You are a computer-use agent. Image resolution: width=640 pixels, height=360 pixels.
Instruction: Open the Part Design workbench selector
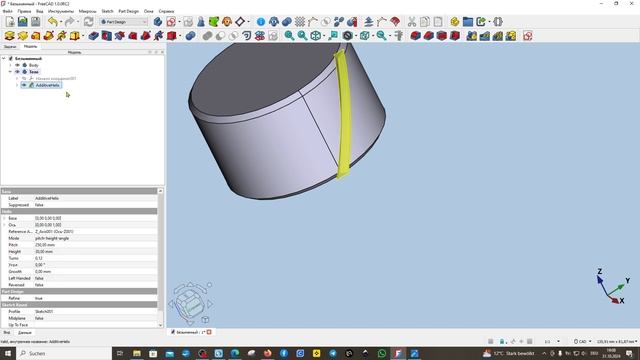(123, 22)
